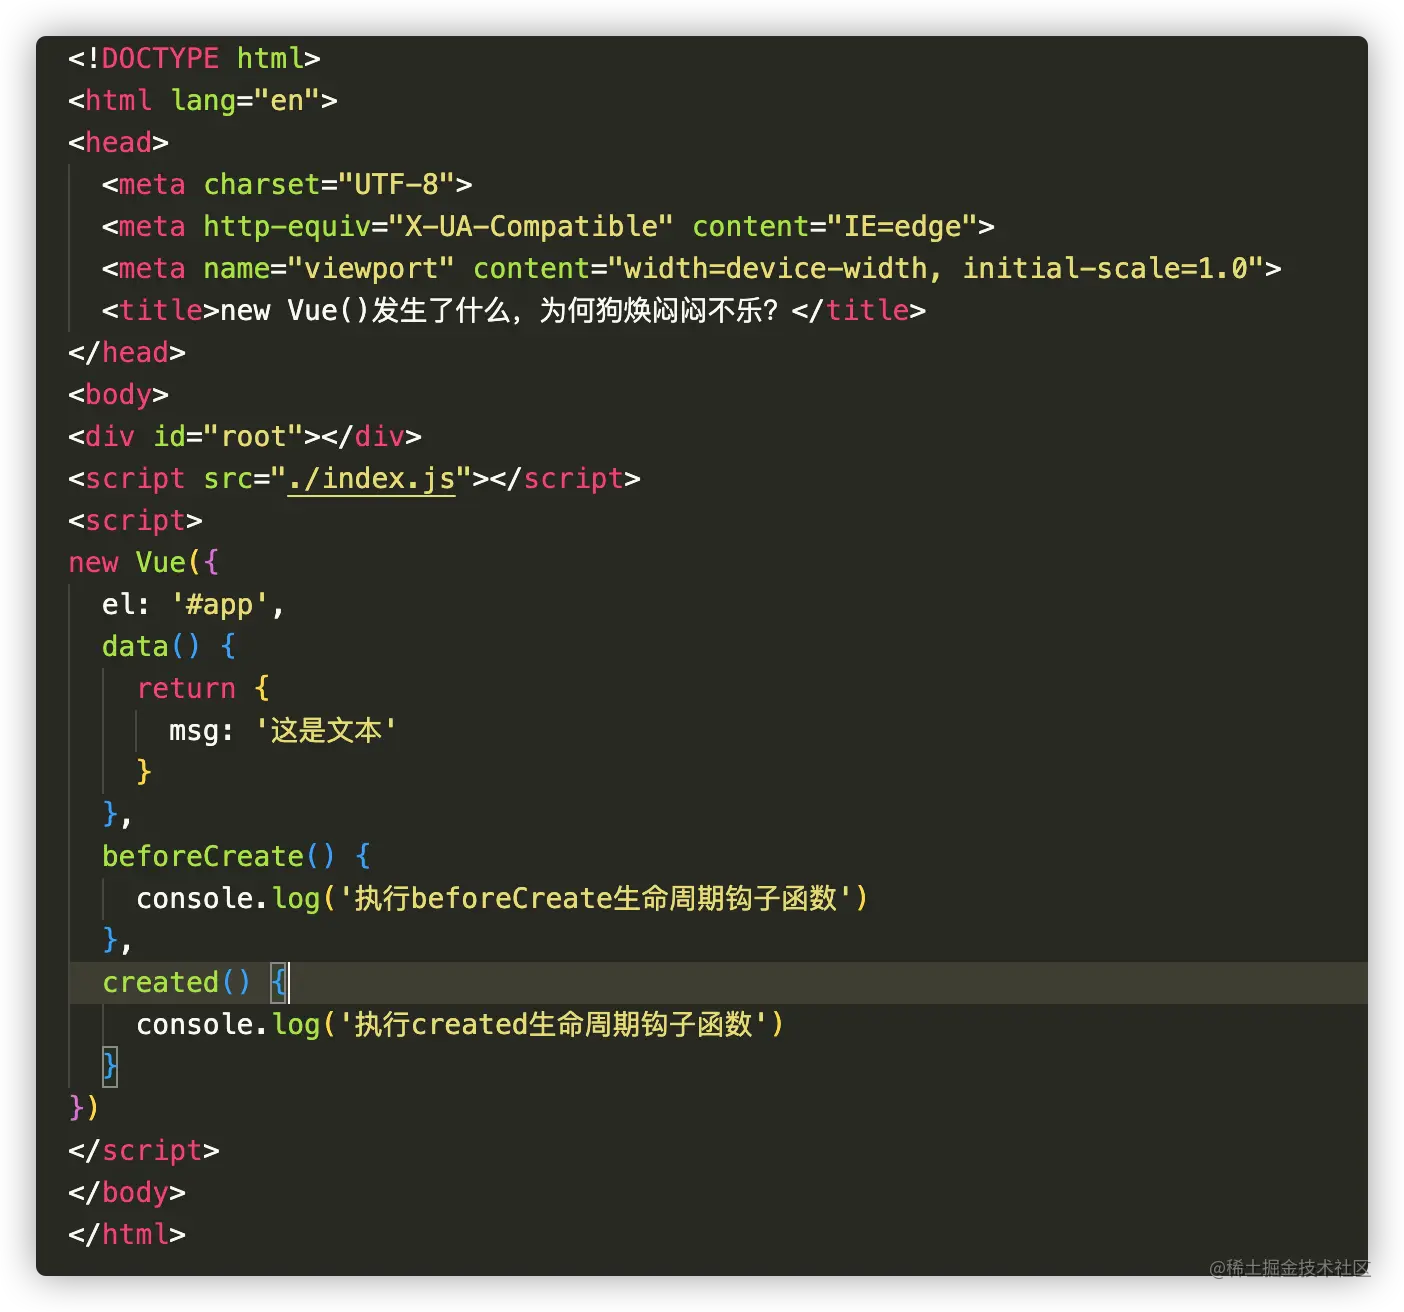
Task: Click the return keyword
Action: coord(186,689)
